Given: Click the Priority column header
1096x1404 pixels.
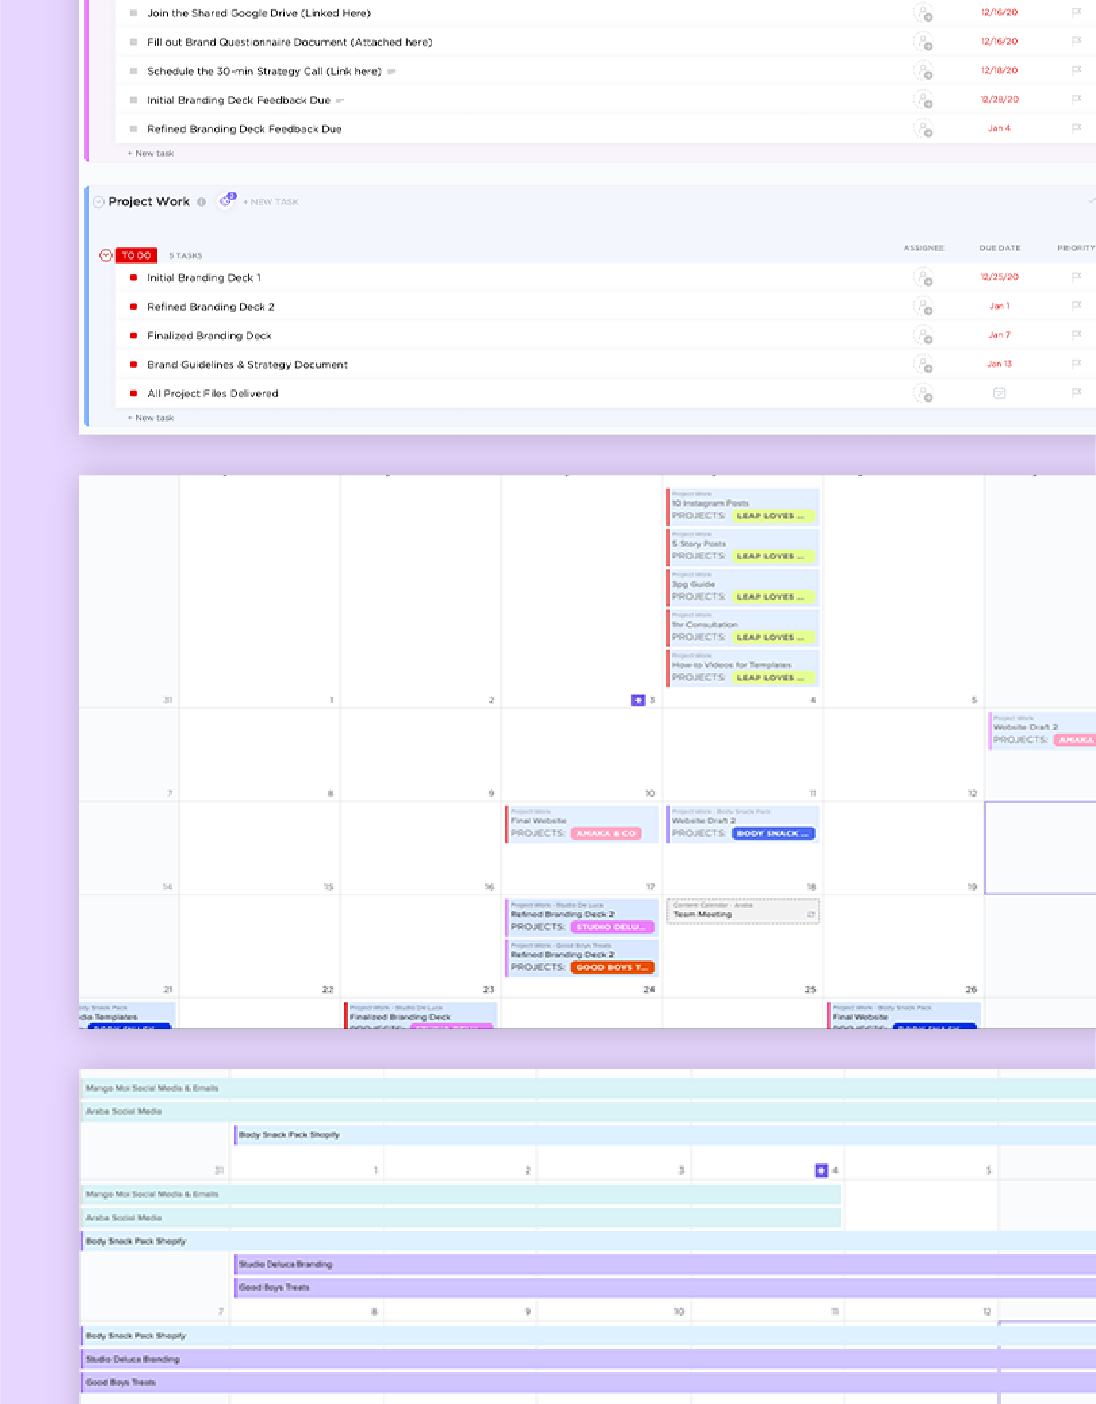Looking at the screenshot, I should point(1075,248).
